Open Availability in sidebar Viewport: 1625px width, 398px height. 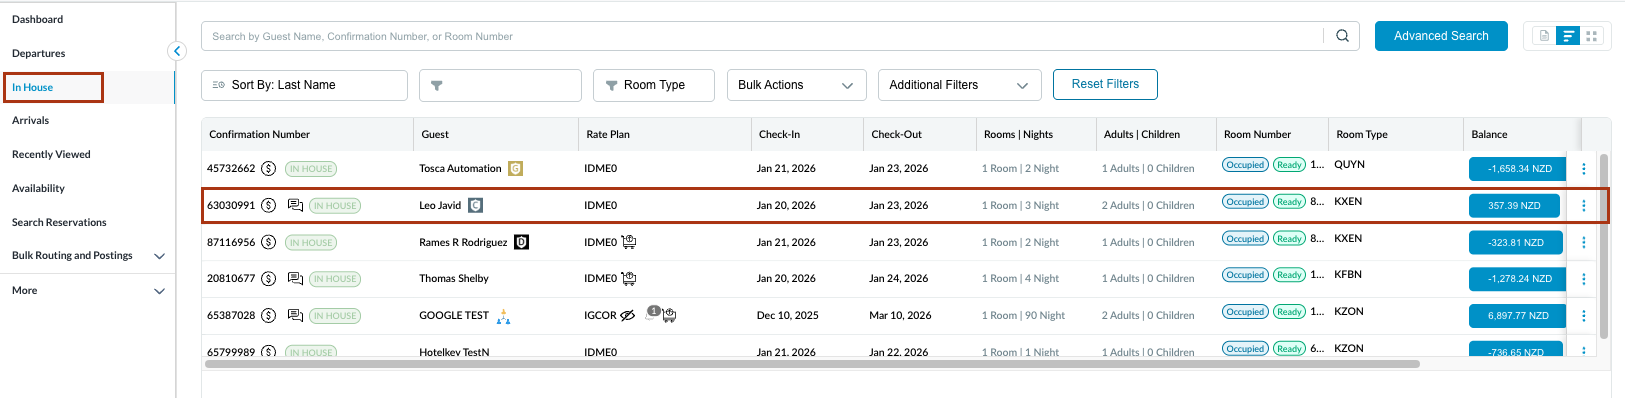38,189
